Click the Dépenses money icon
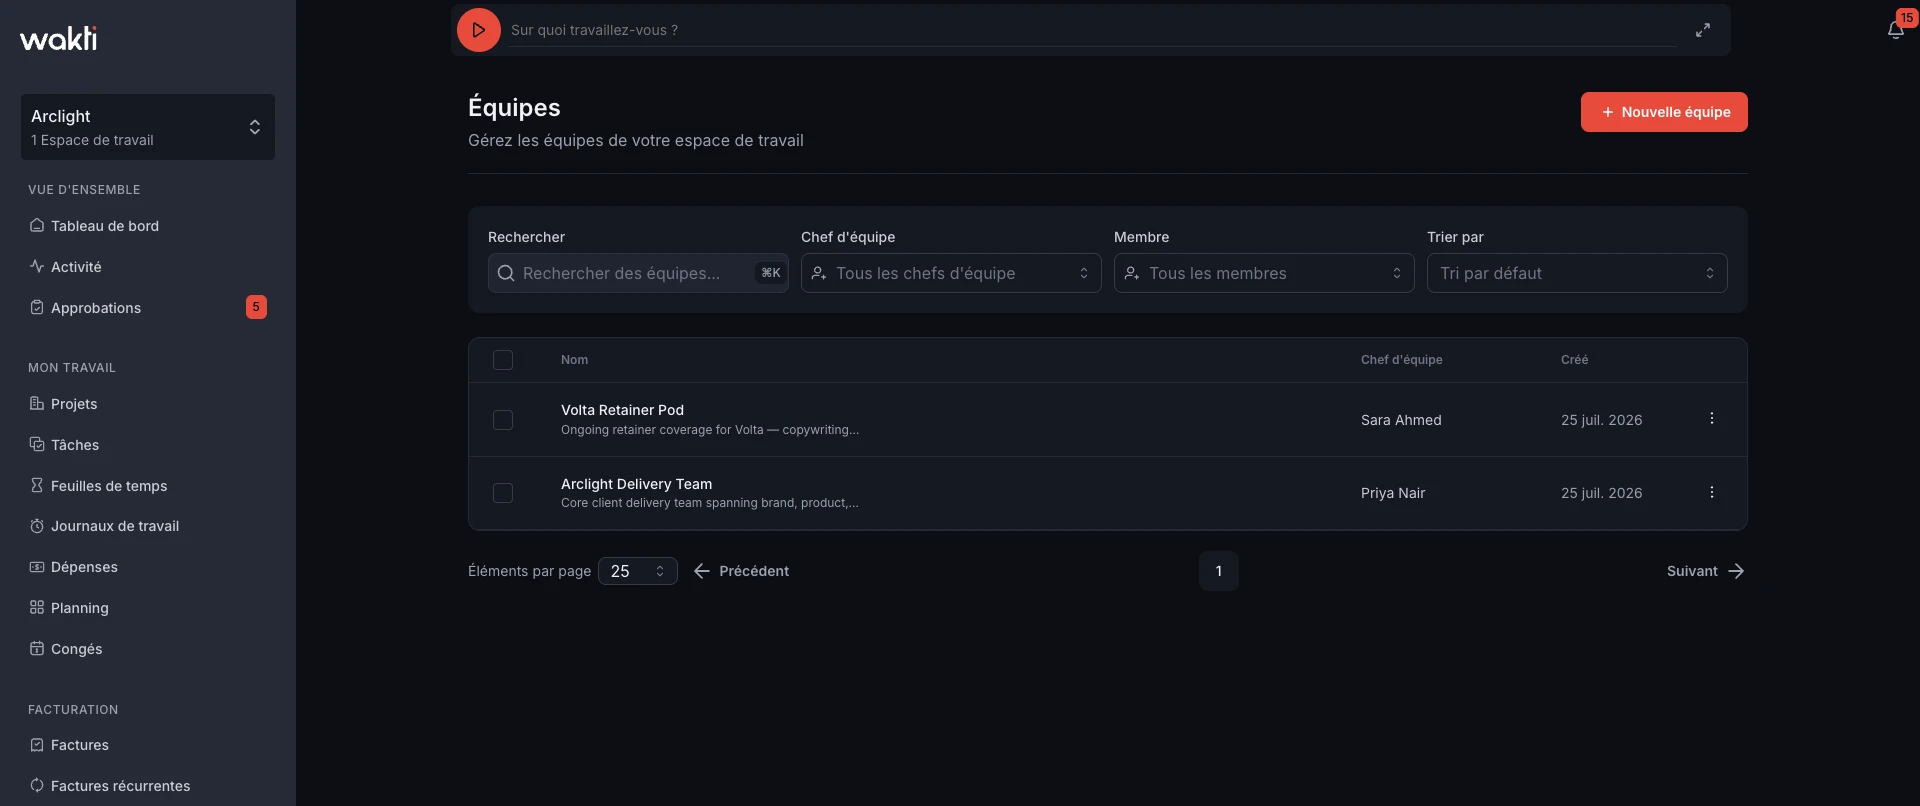 (x=37, y=567)
